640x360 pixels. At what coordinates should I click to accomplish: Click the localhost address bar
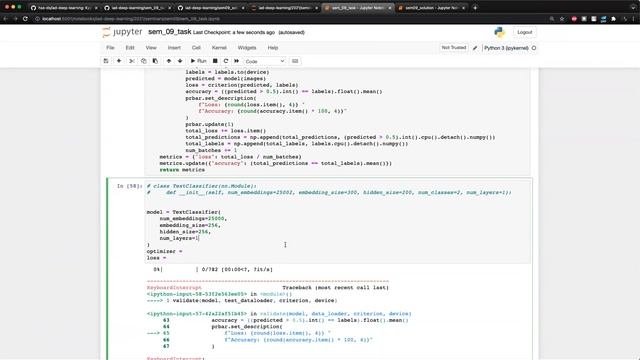click(x=286, y=19)
